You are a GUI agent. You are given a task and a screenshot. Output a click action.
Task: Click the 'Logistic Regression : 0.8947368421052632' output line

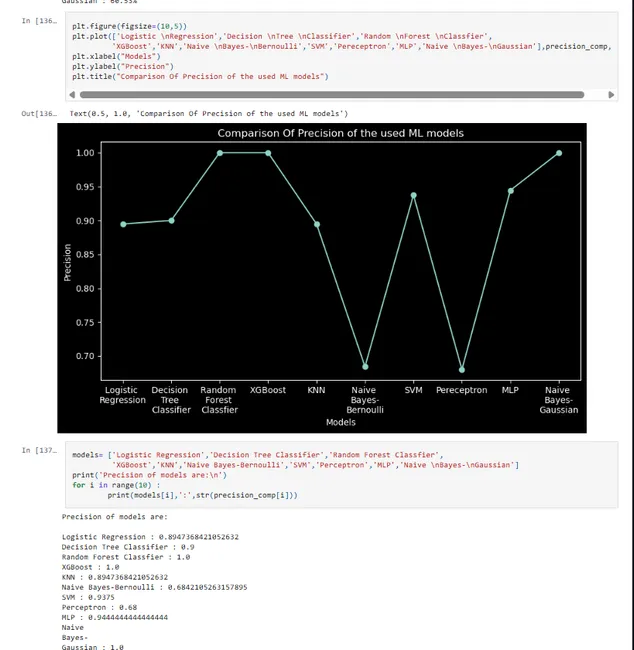150,537
